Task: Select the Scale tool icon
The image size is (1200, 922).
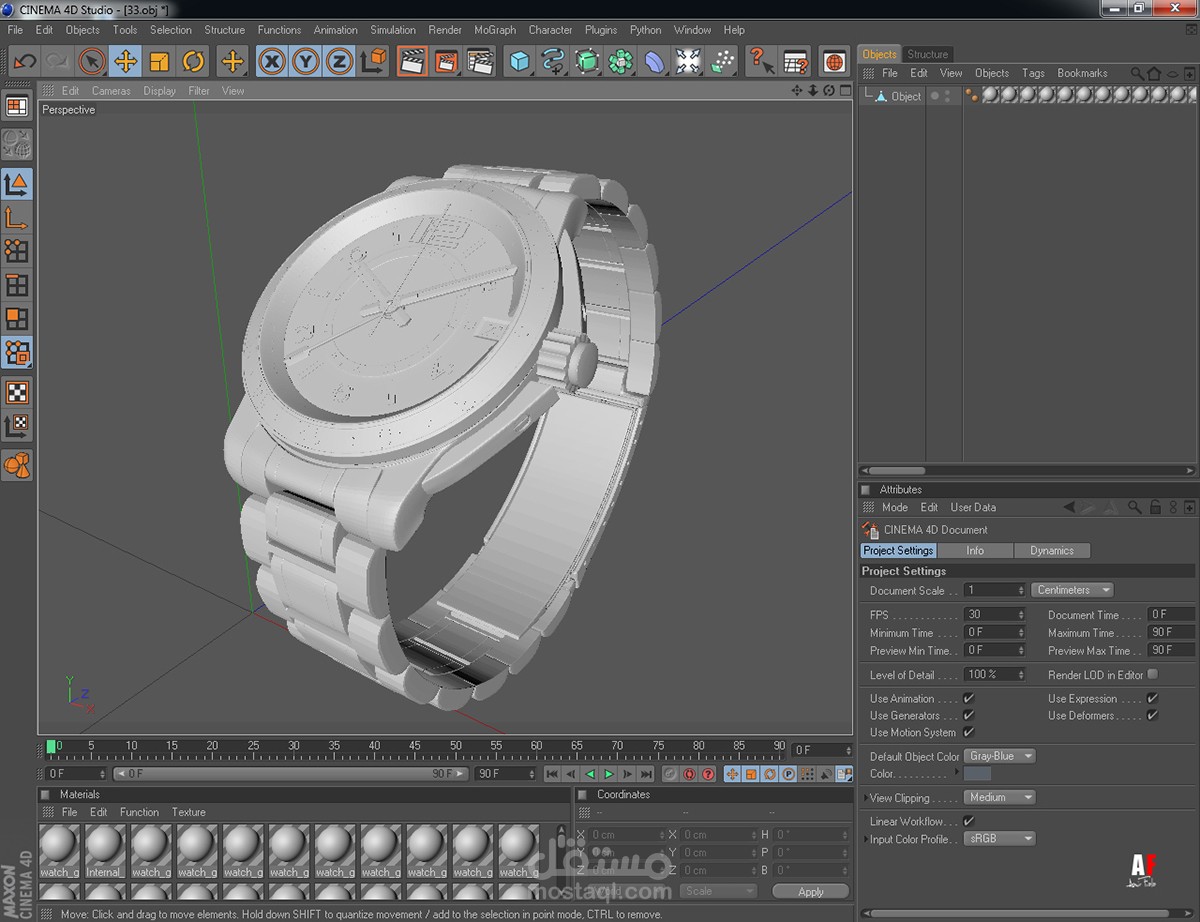Action: click(159, 62)
